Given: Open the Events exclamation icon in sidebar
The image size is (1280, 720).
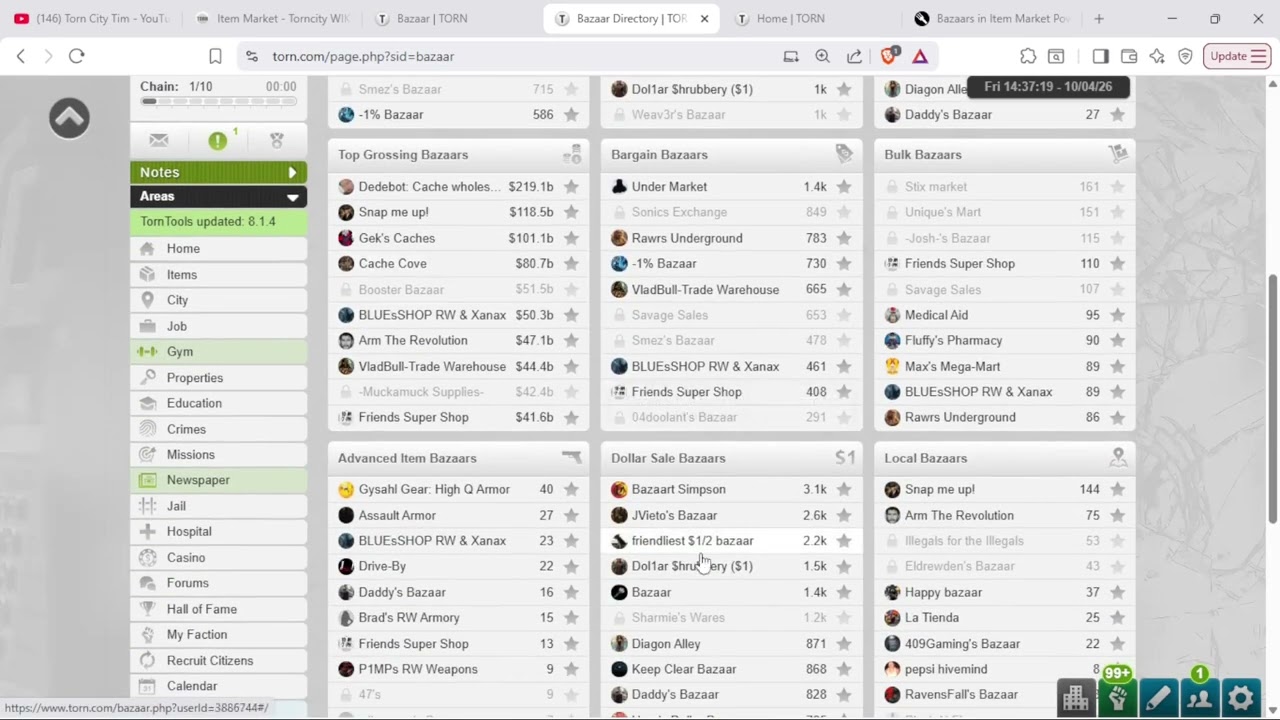Looking at the screenshot, I should tap(217, 141).
